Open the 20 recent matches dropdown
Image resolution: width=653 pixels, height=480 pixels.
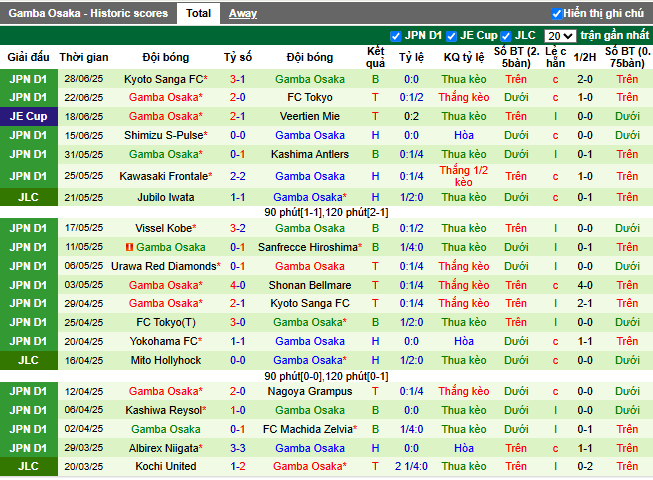pyautogui.click(x=560, y=36)
